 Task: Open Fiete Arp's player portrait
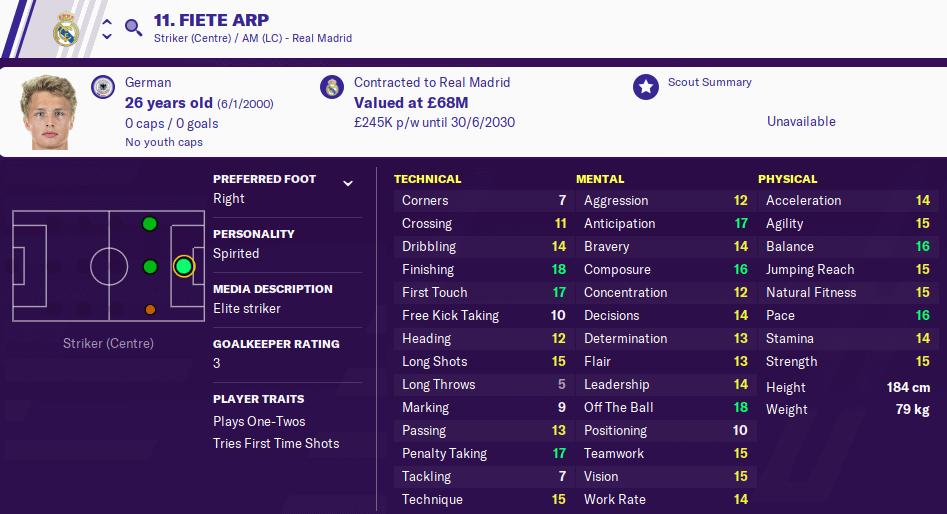pyautogui.click(x=48, y=112)
